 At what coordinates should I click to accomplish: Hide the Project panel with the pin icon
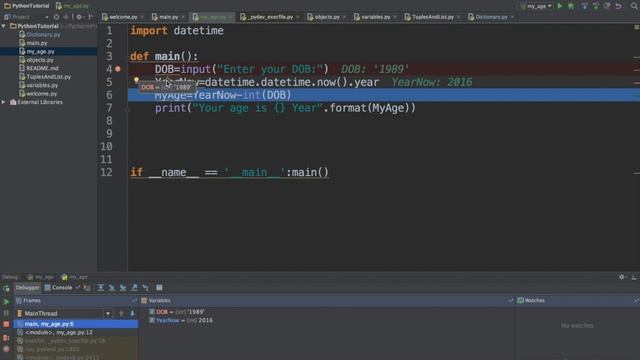[x=91, y=17]
